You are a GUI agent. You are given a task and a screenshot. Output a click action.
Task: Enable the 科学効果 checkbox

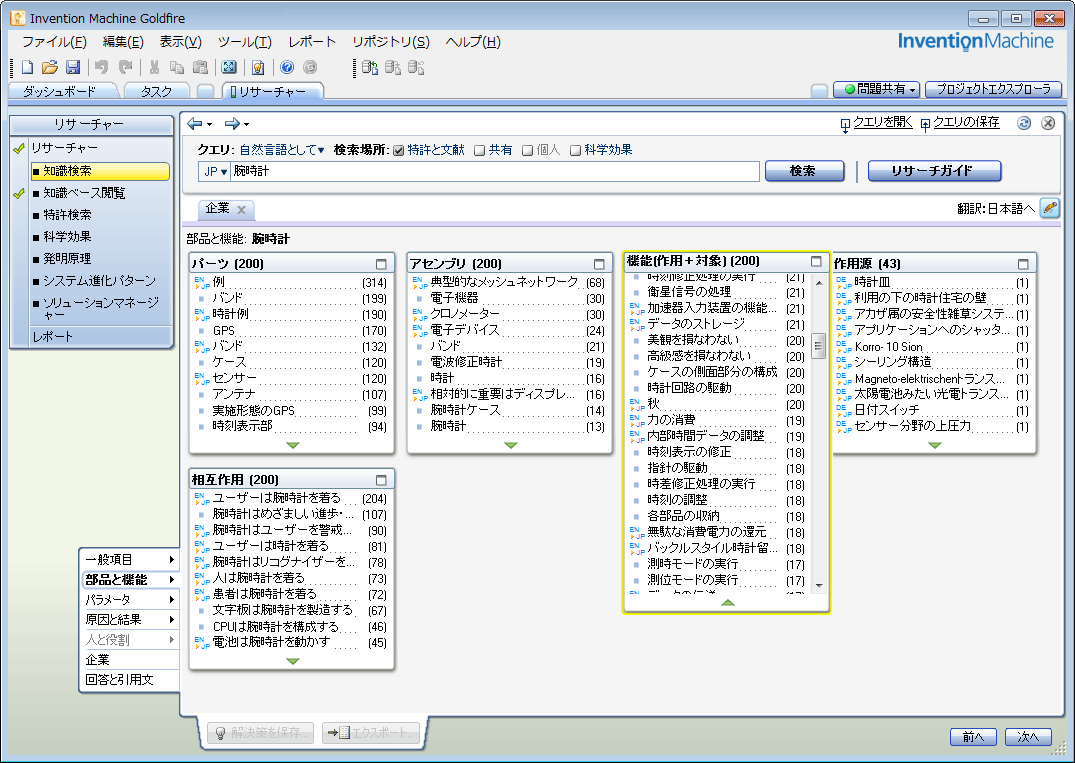point(575,150)
